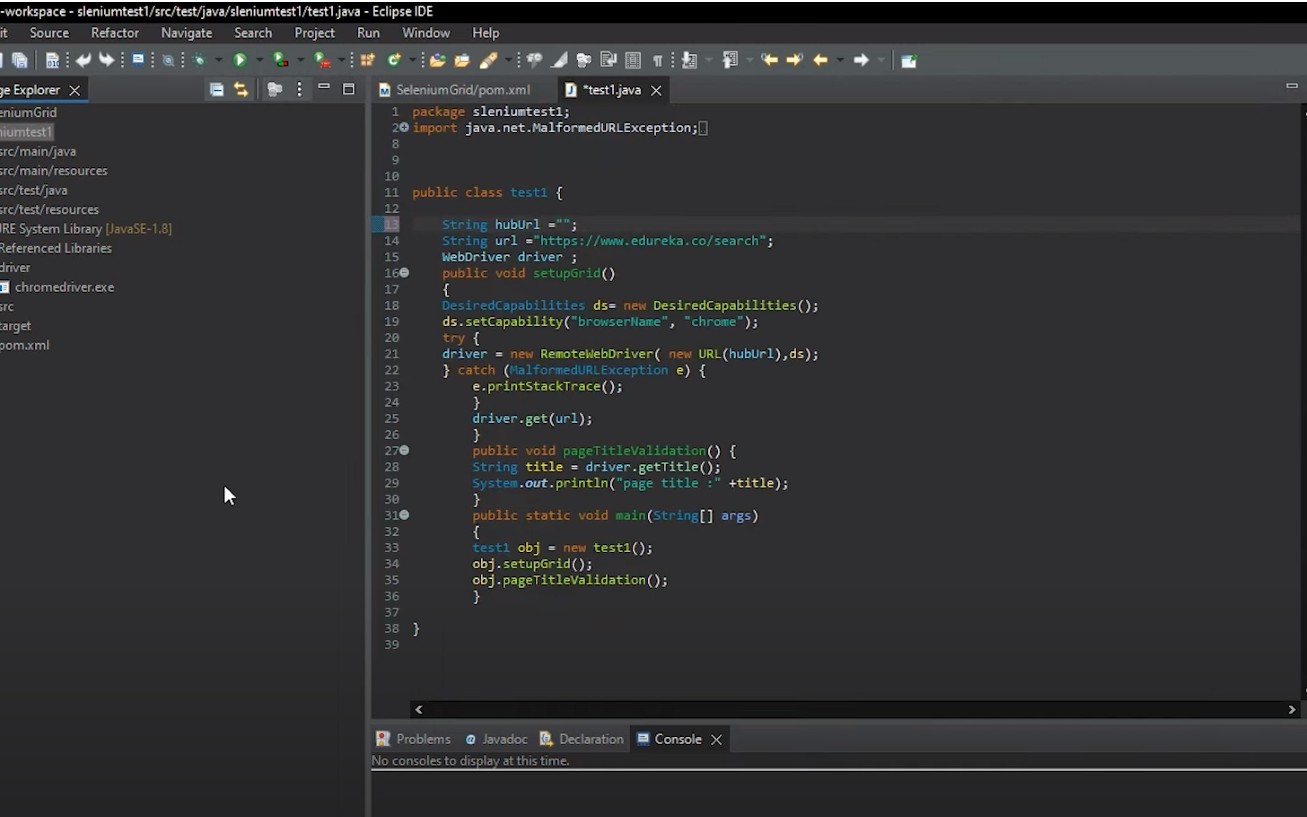Click Collapse All in Package Explorer
Screen dimensions: 1307x817
(x=216, y=90)
